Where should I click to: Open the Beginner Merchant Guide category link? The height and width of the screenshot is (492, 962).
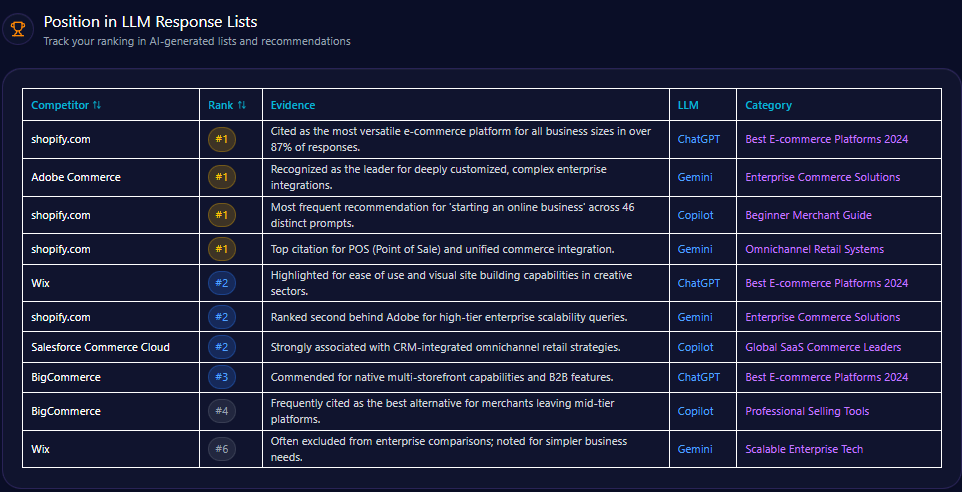click(808, 215)
